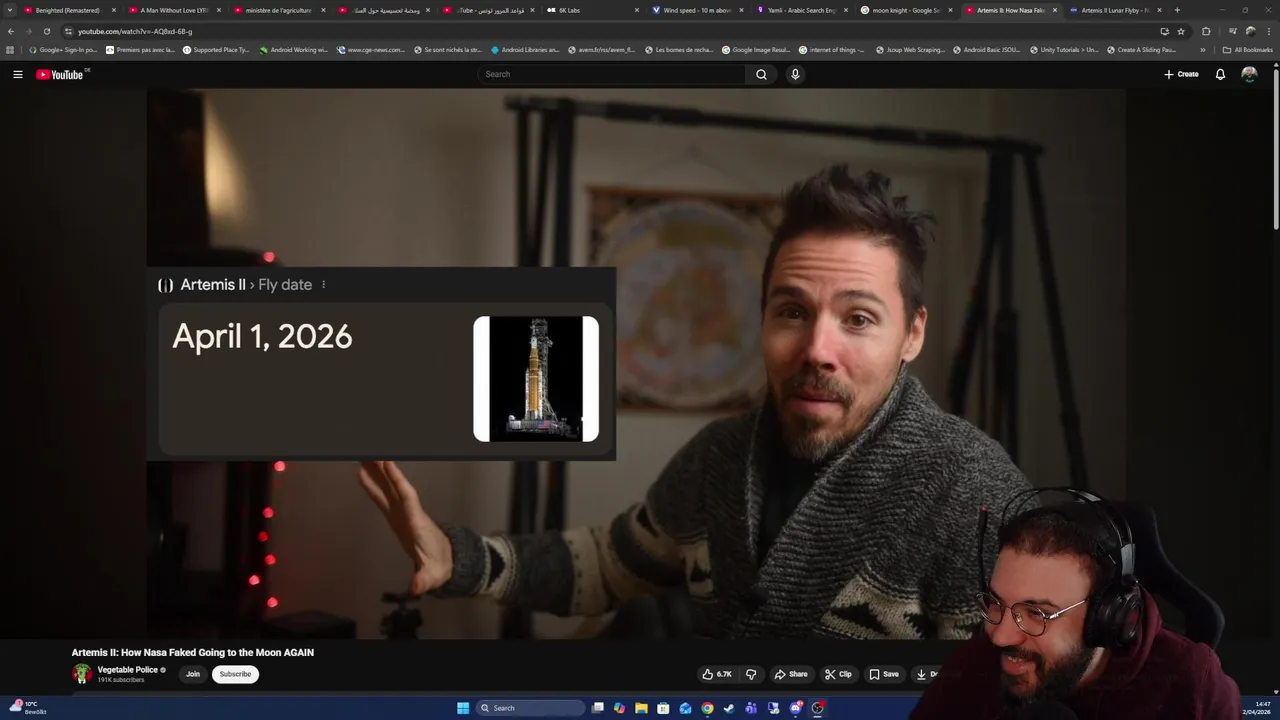The height and width of the screenshot is (720, 1280).
Task: Reload the page with the refresh icon
Action: coord(46,31)
